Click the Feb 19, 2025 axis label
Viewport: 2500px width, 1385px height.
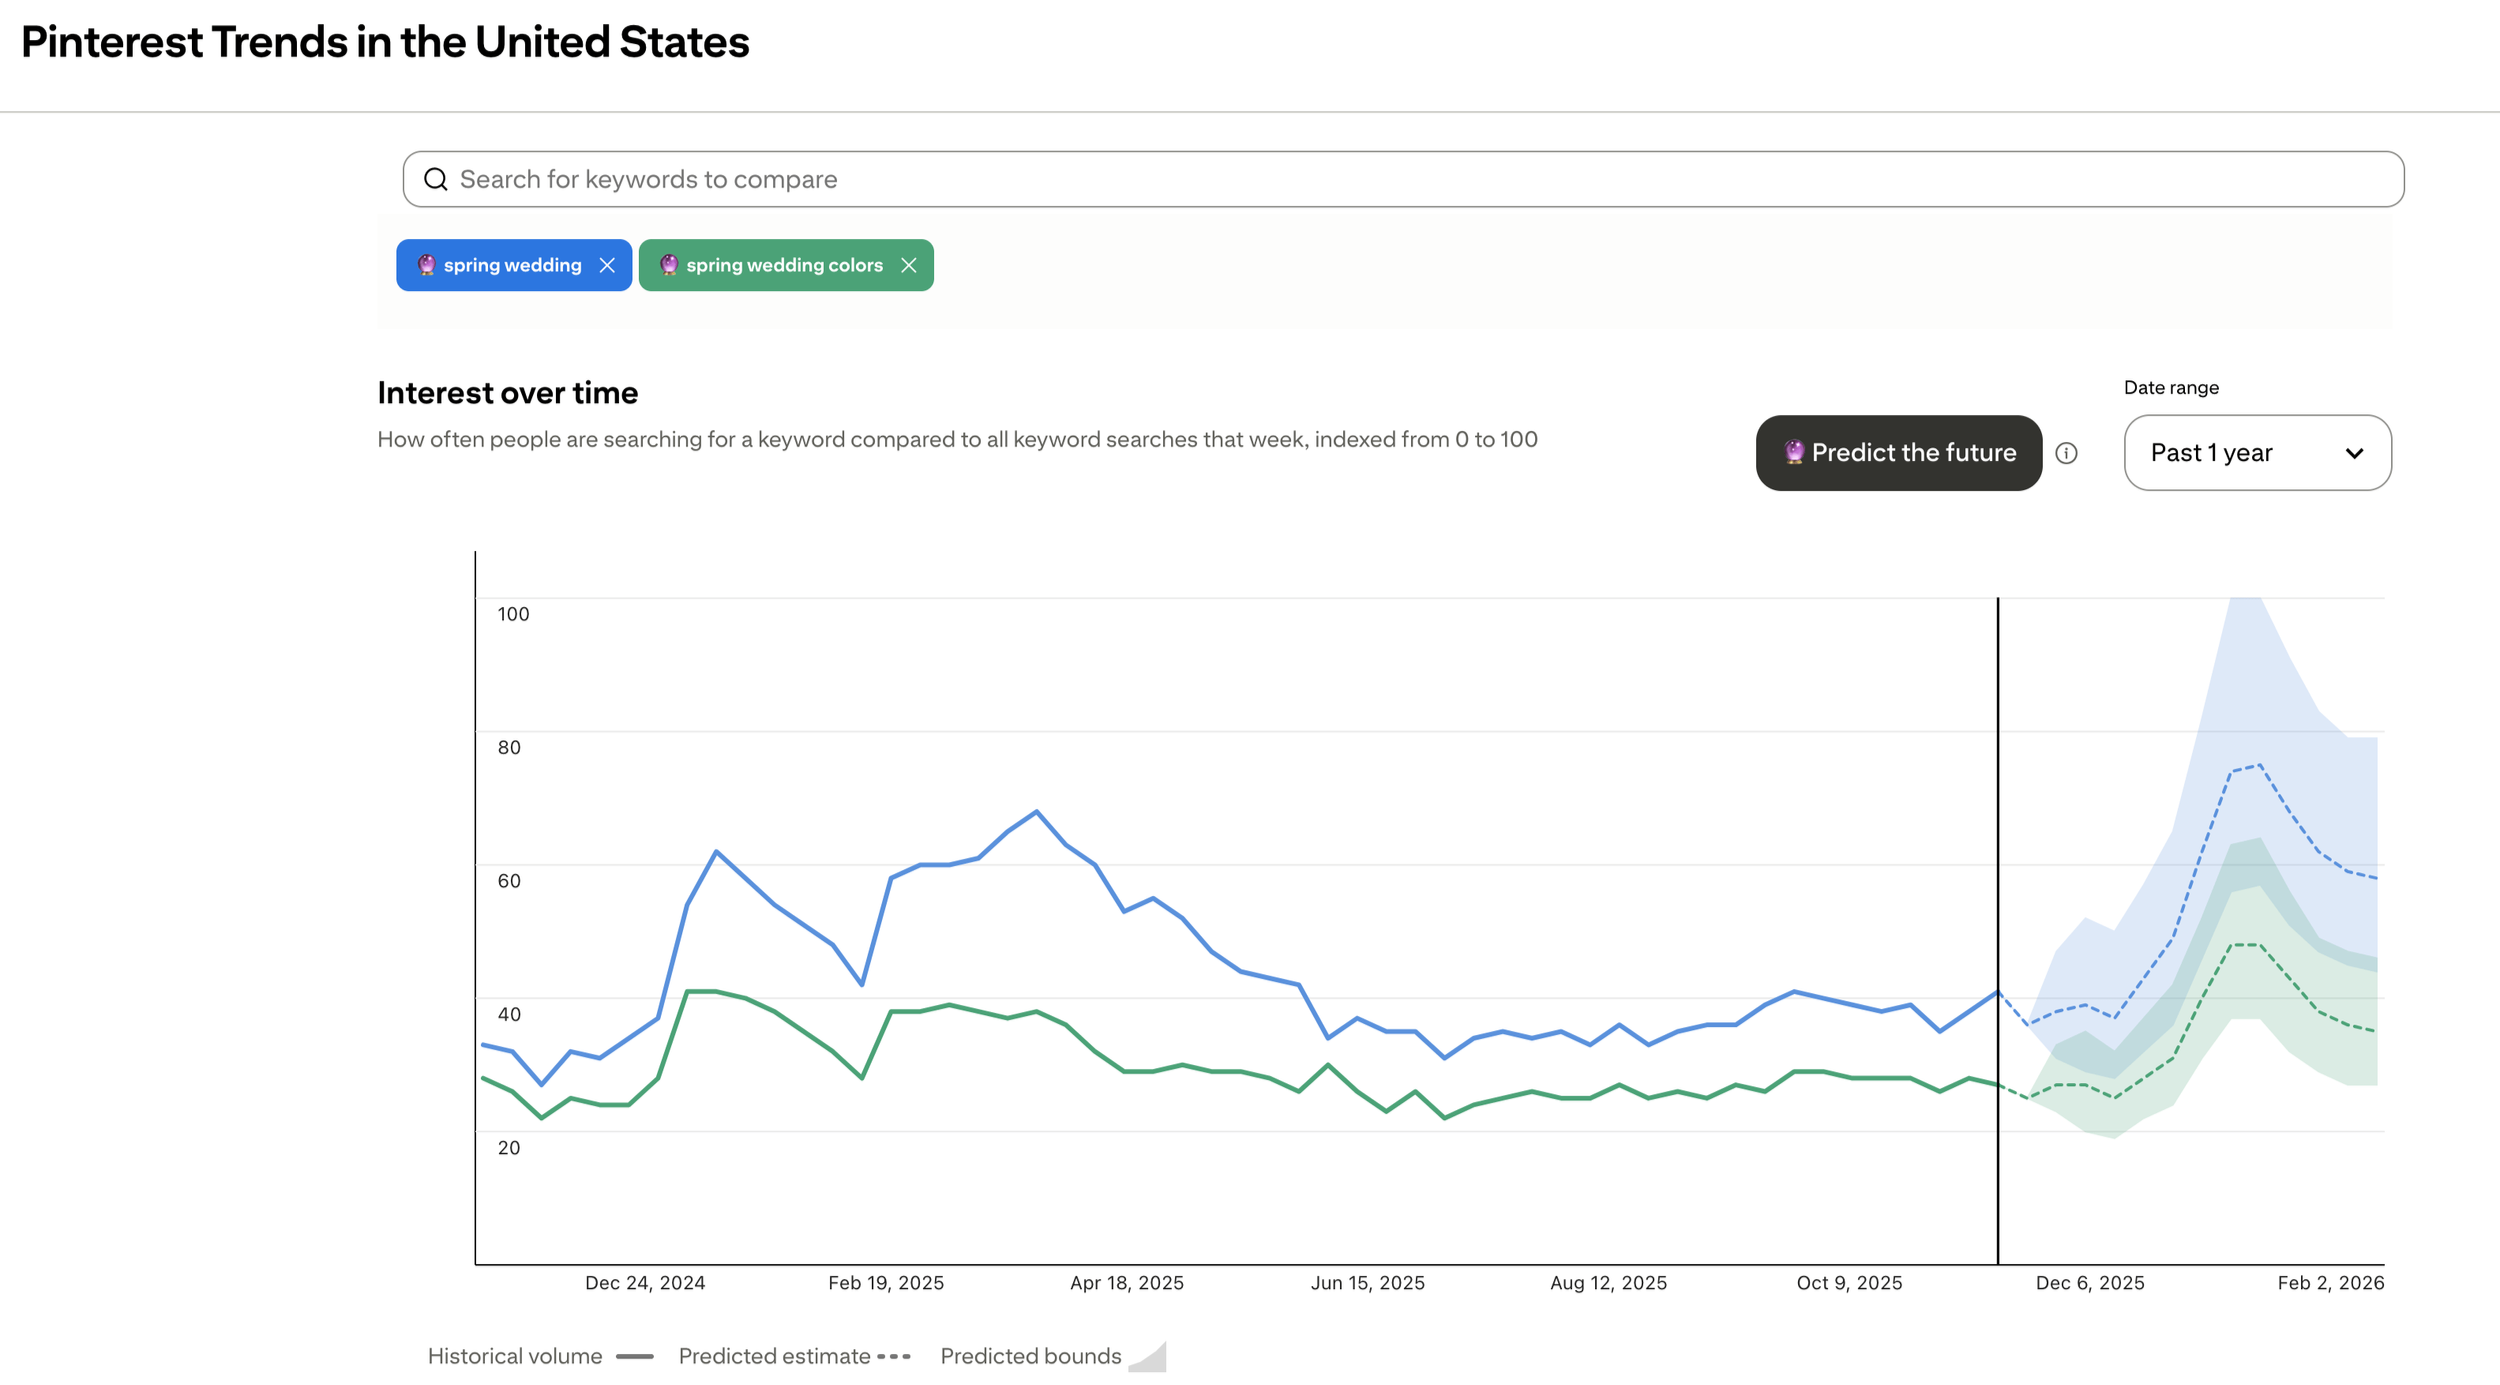(886, 1282)
